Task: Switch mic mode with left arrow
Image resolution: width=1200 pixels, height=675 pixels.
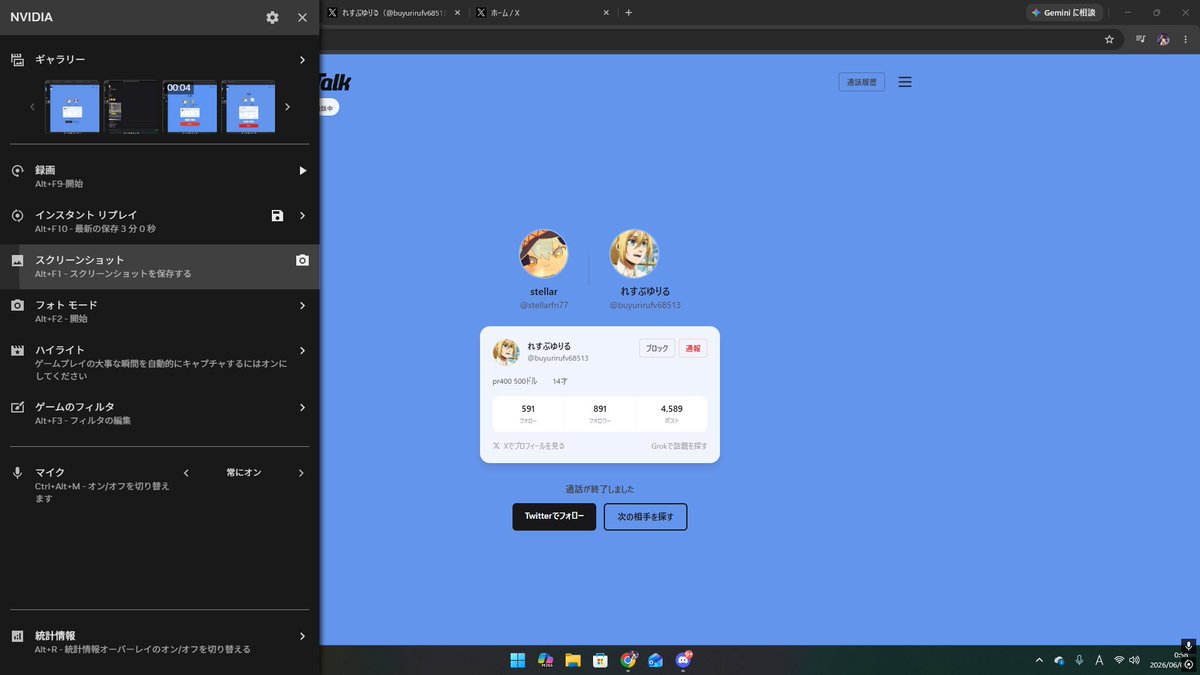Action: (x=186, y=473)
